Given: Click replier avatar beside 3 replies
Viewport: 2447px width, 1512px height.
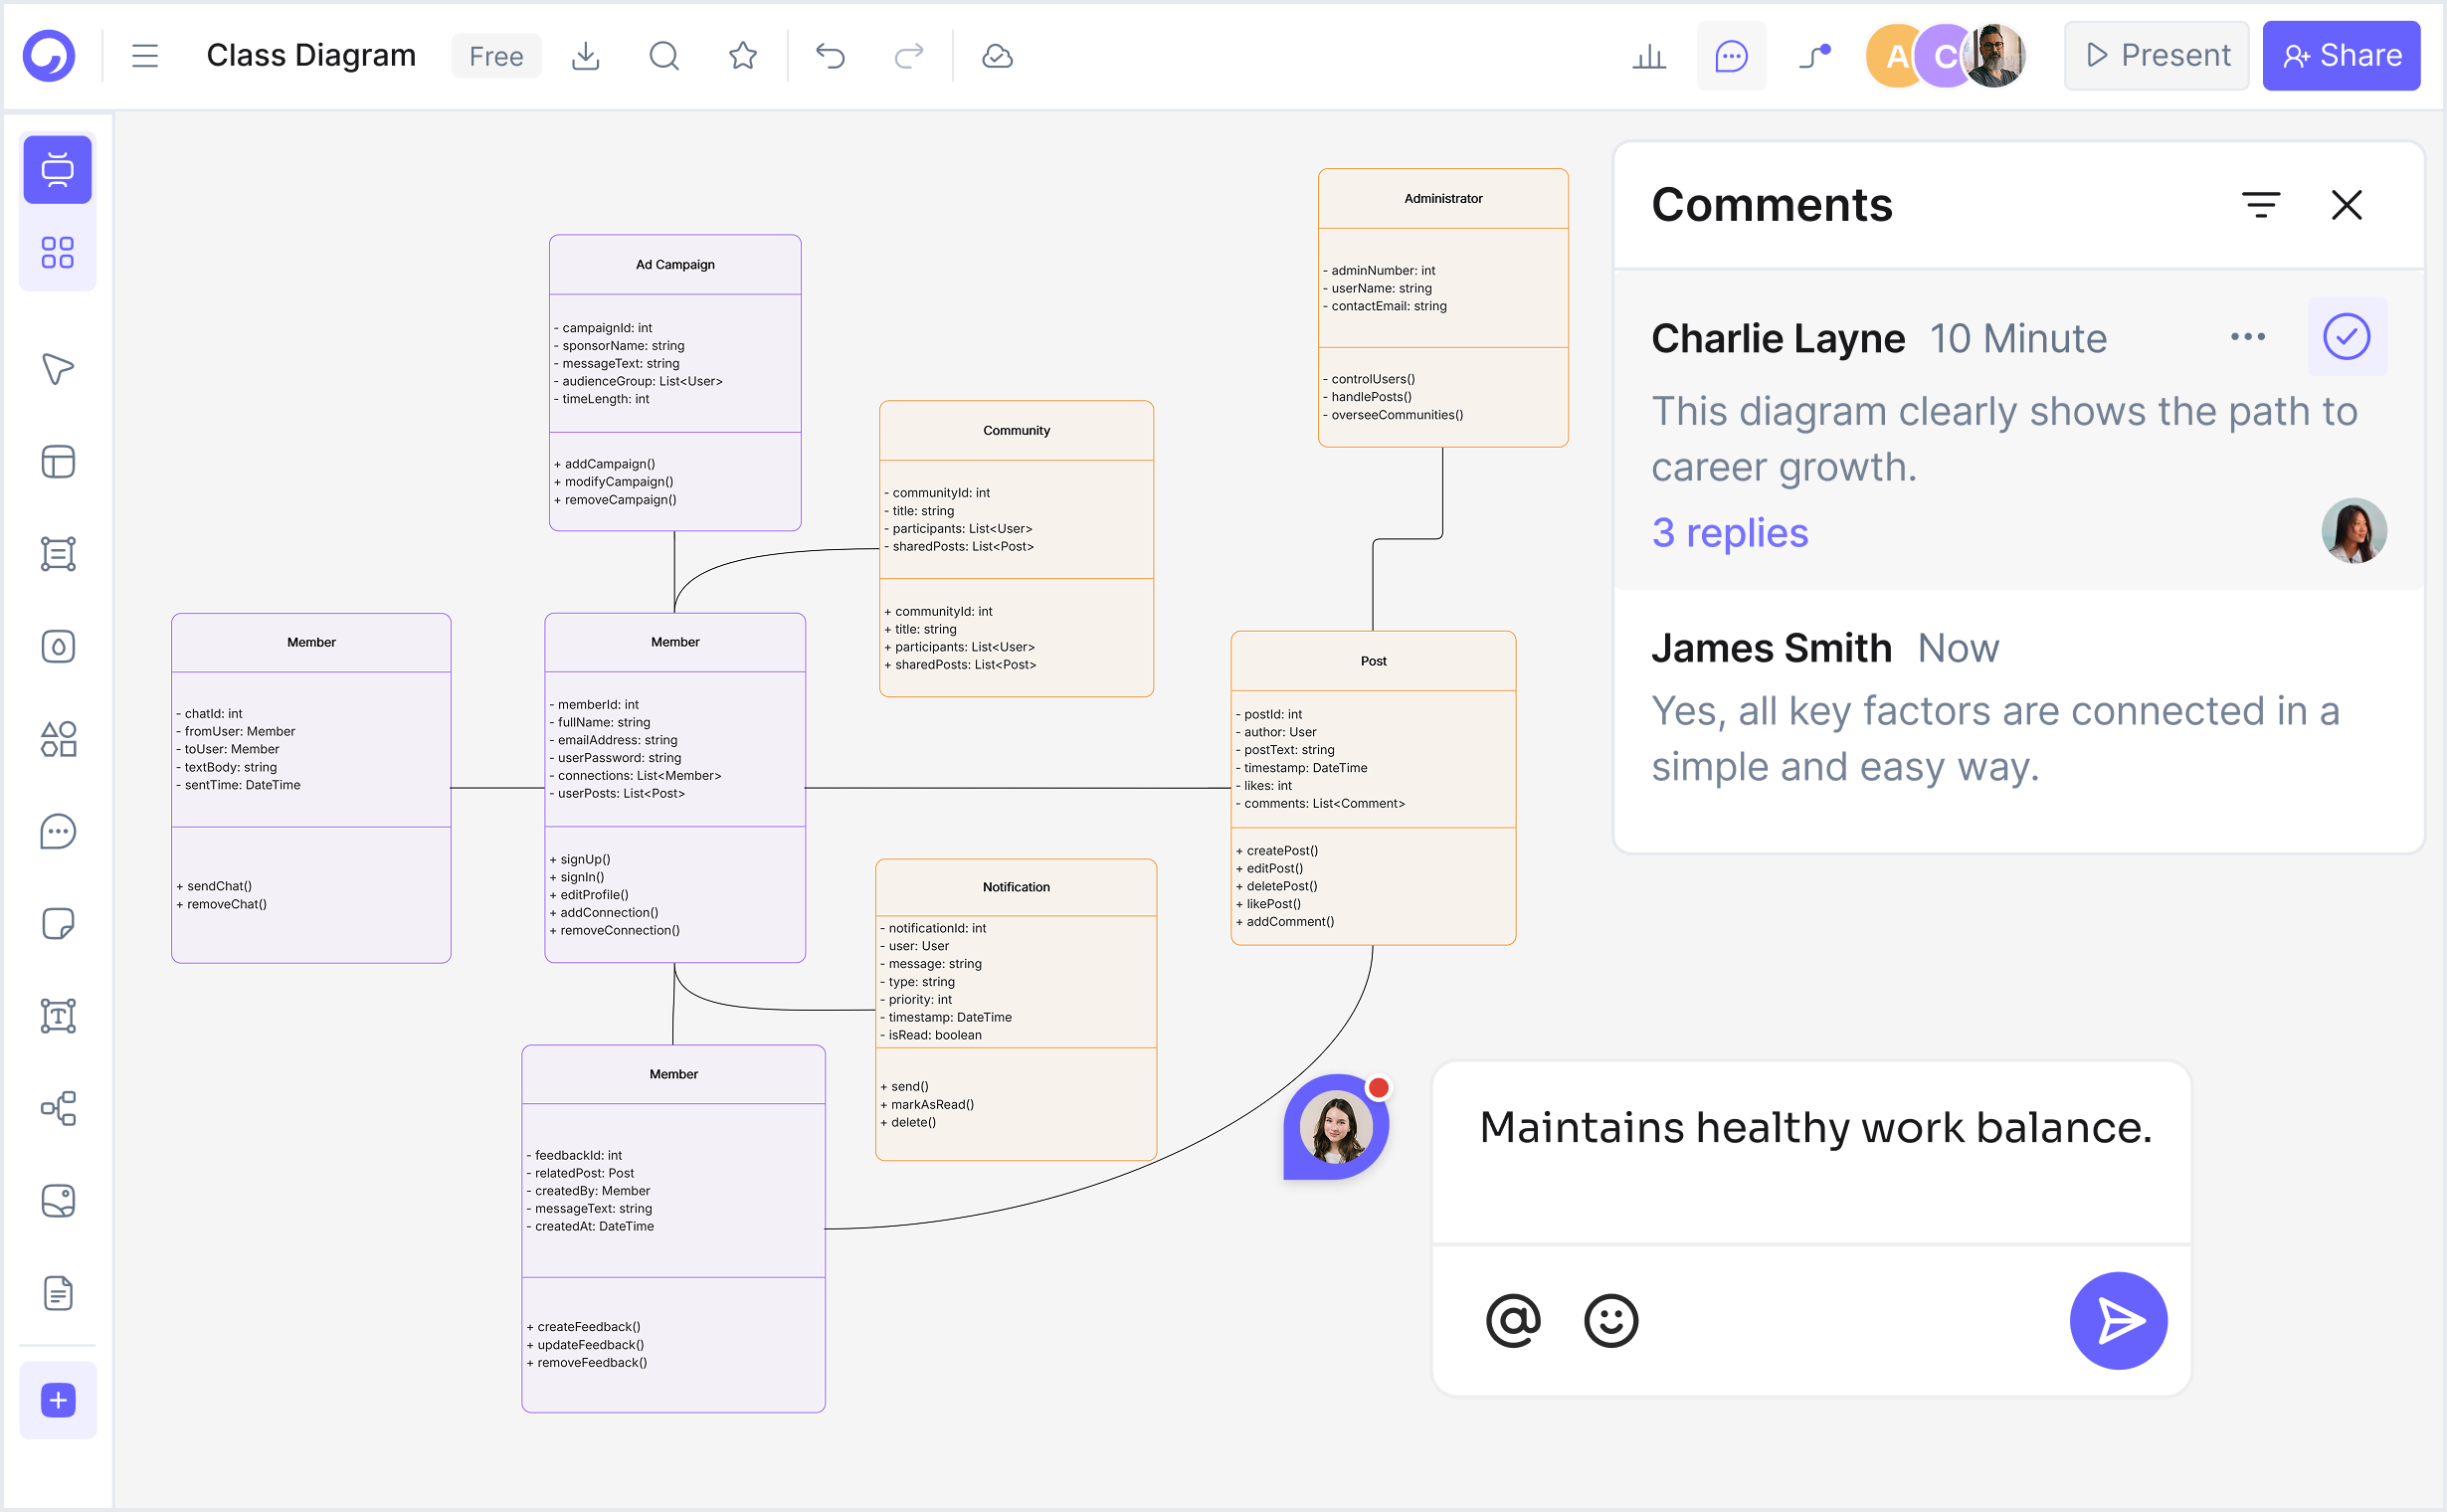Looking at the screenshot, I should click(x=2353, y=530).
